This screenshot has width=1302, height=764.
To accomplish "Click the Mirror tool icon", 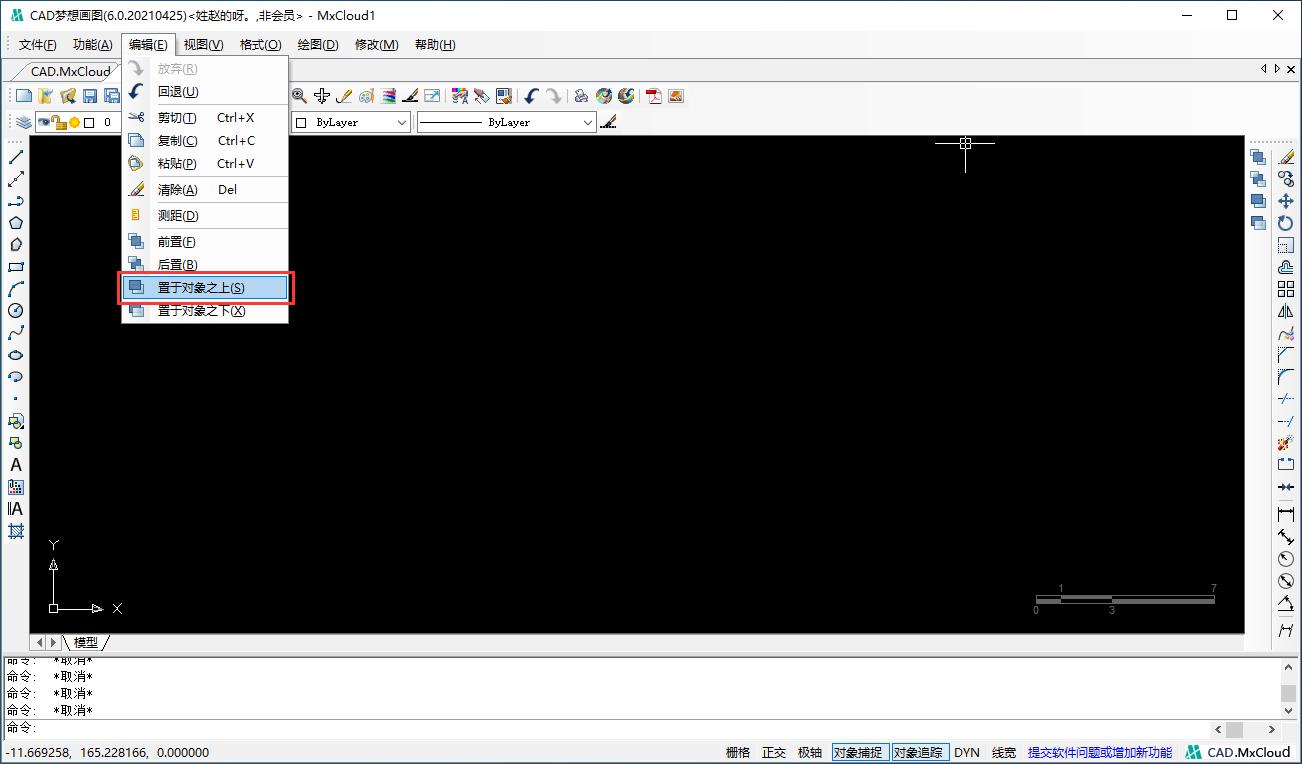I will click(x=1286, y=311).
